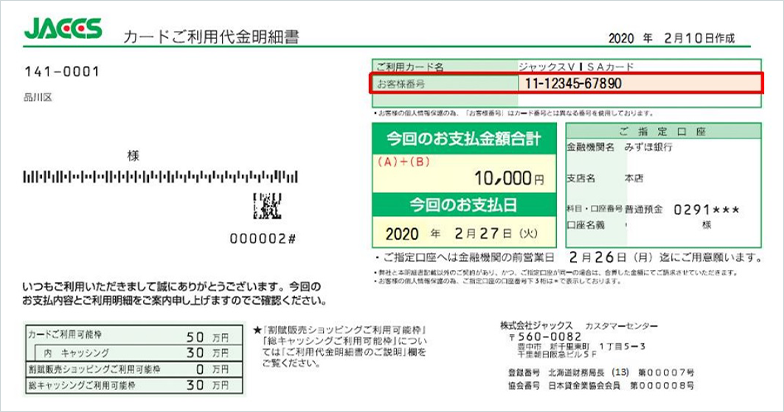The height and width of the screenshot is (412, 784).
Task: Click the registration number 第00007号
Action: 666,372
